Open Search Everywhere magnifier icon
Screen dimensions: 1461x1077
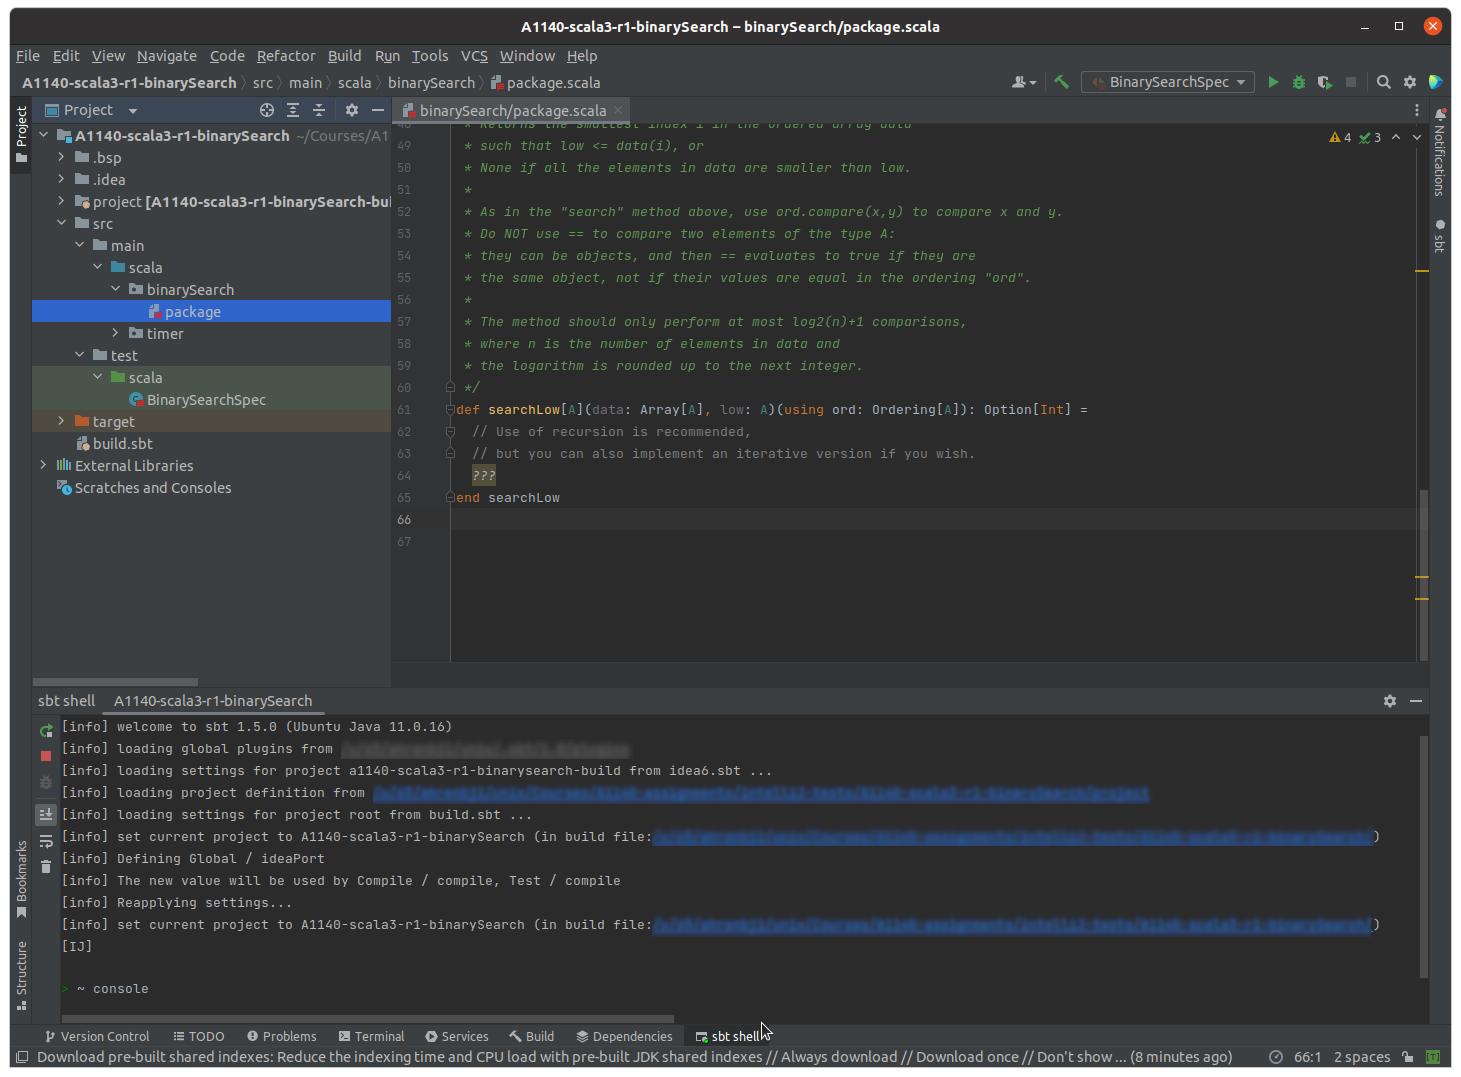1384,82
